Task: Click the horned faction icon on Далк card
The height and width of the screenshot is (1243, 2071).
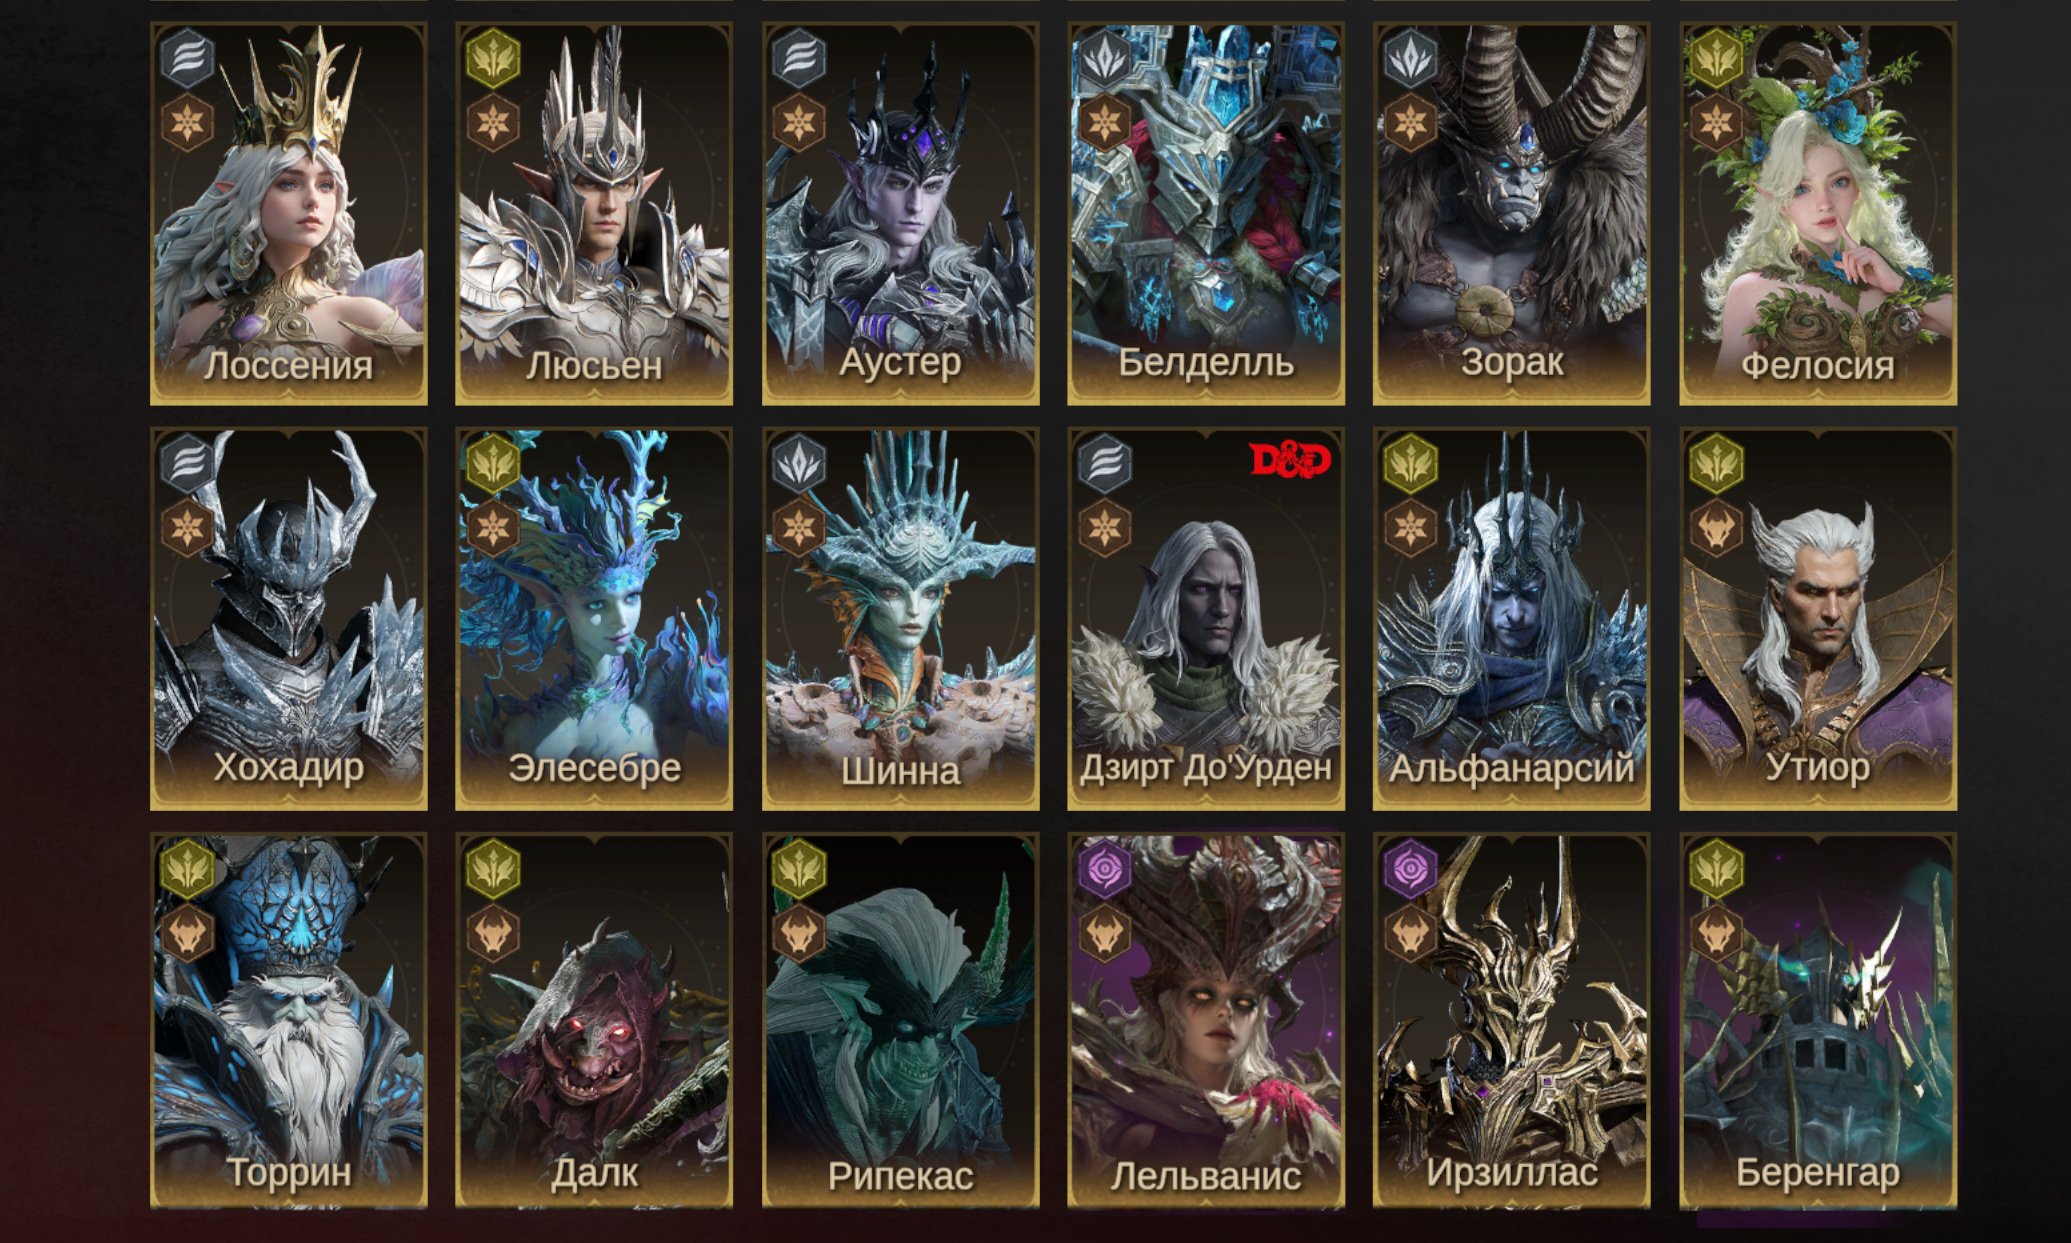Action: click(494, 934)
